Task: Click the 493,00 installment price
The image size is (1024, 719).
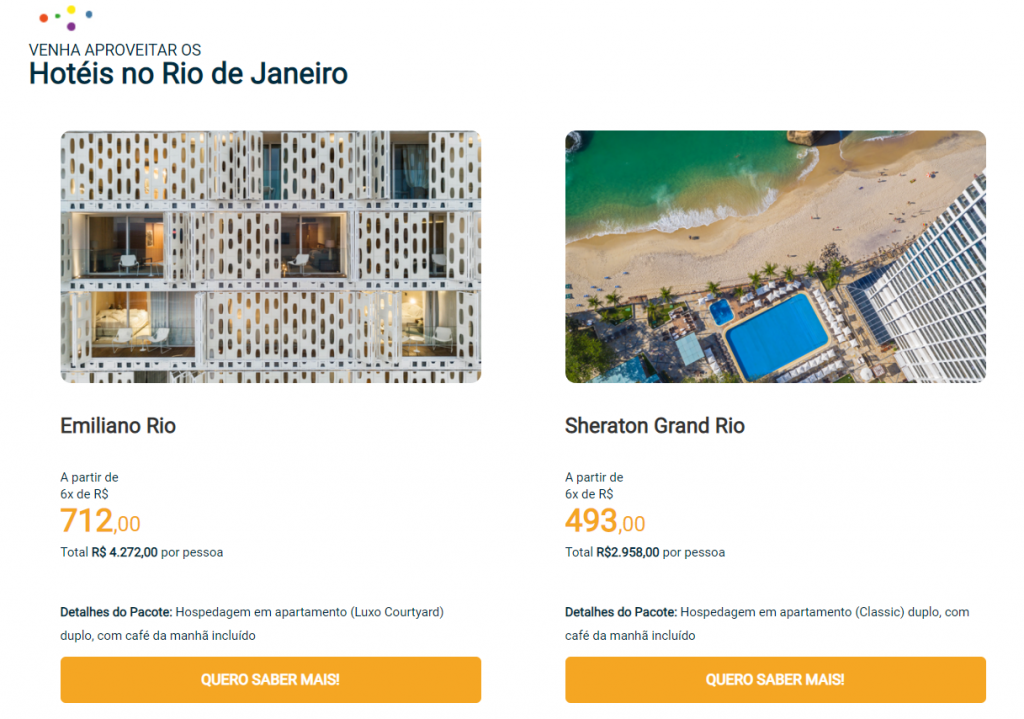Action: [604, 521]
